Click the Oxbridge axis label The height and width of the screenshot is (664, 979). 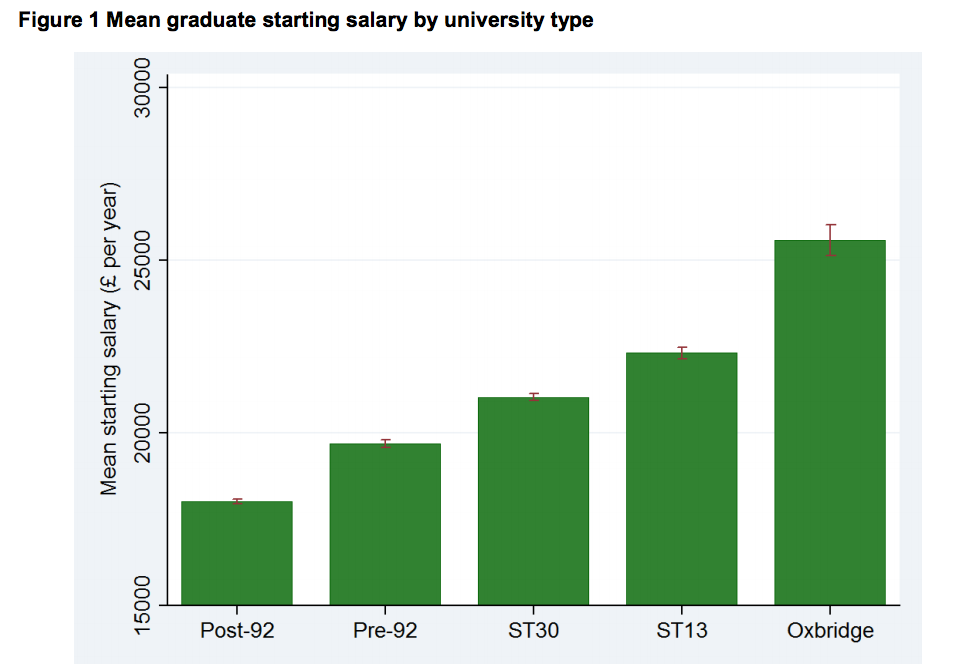(x=830, y=631)
